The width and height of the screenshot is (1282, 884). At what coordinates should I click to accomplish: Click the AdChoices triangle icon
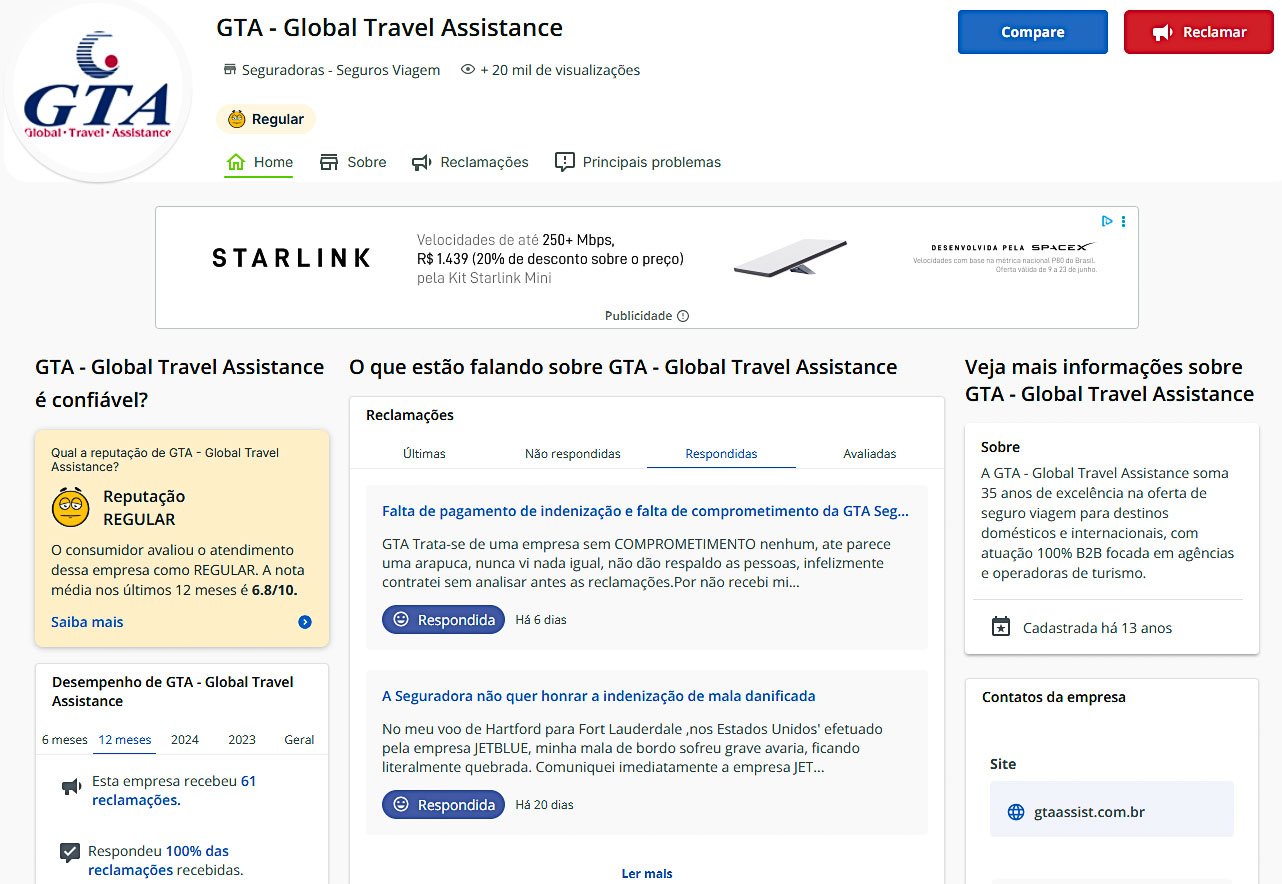point(1107,221)
